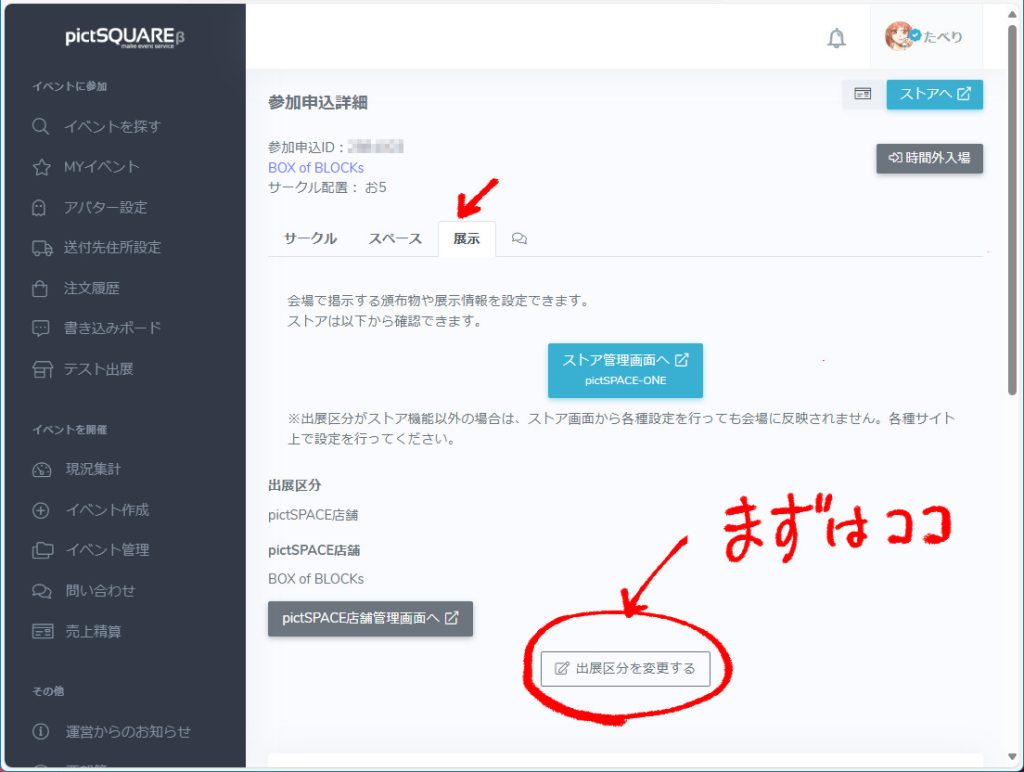The width and height of the screenshot is (1024, 772).
Task: Click ストア管理画面へ pictSPACE-ONE button
Action: [625, 369]
